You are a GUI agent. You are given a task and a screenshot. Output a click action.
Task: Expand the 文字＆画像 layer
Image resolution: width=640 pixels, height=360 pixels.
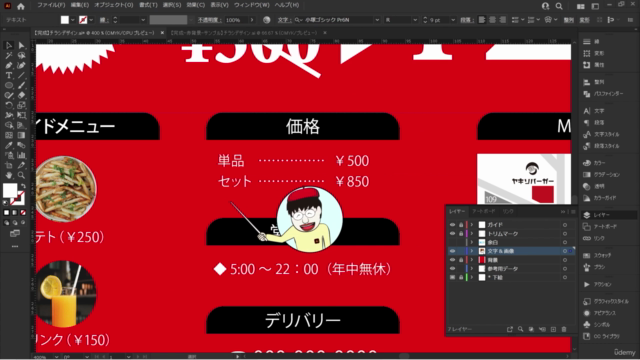pyautogui.click(x=472, y=251)
